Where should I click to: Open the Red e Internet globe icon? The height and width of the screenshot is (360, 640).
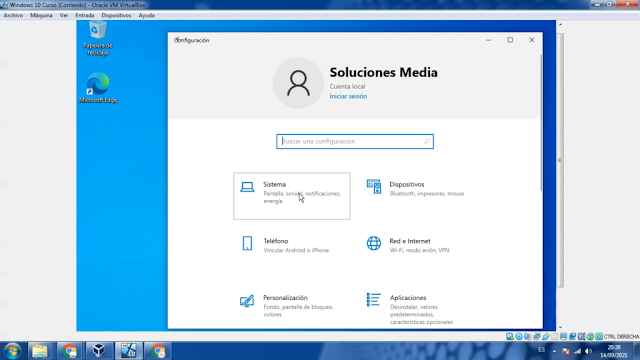tap(373, 243)
